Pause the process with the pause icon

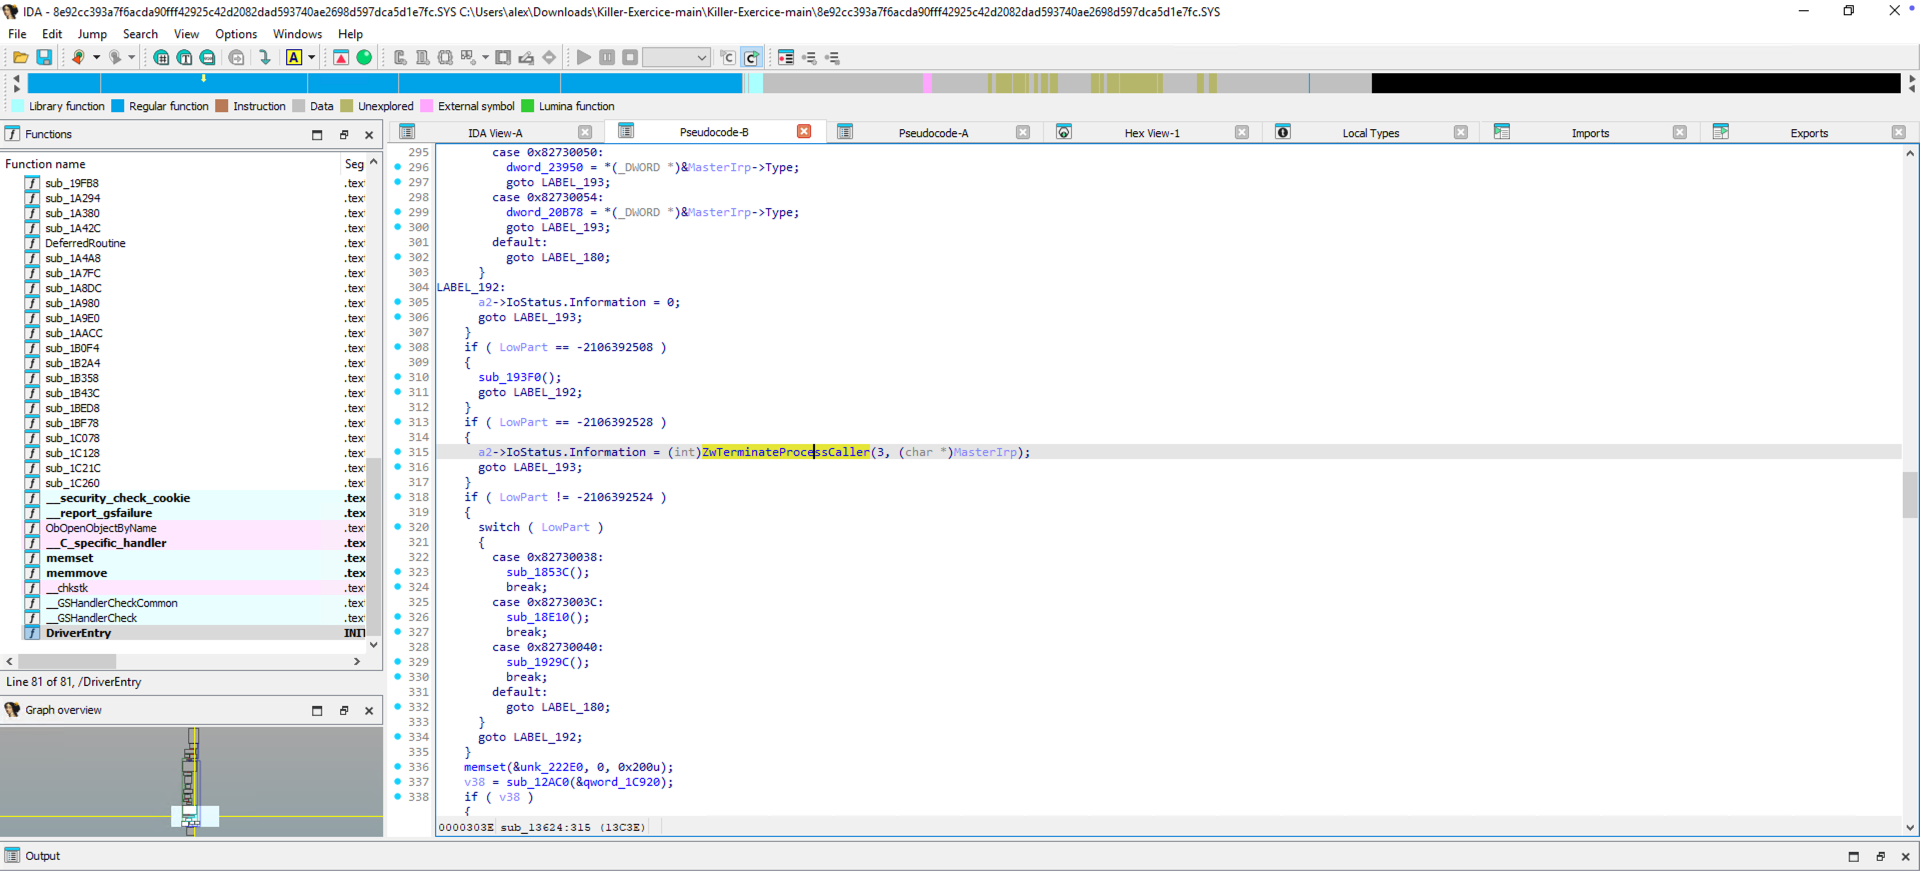(607, 58)
